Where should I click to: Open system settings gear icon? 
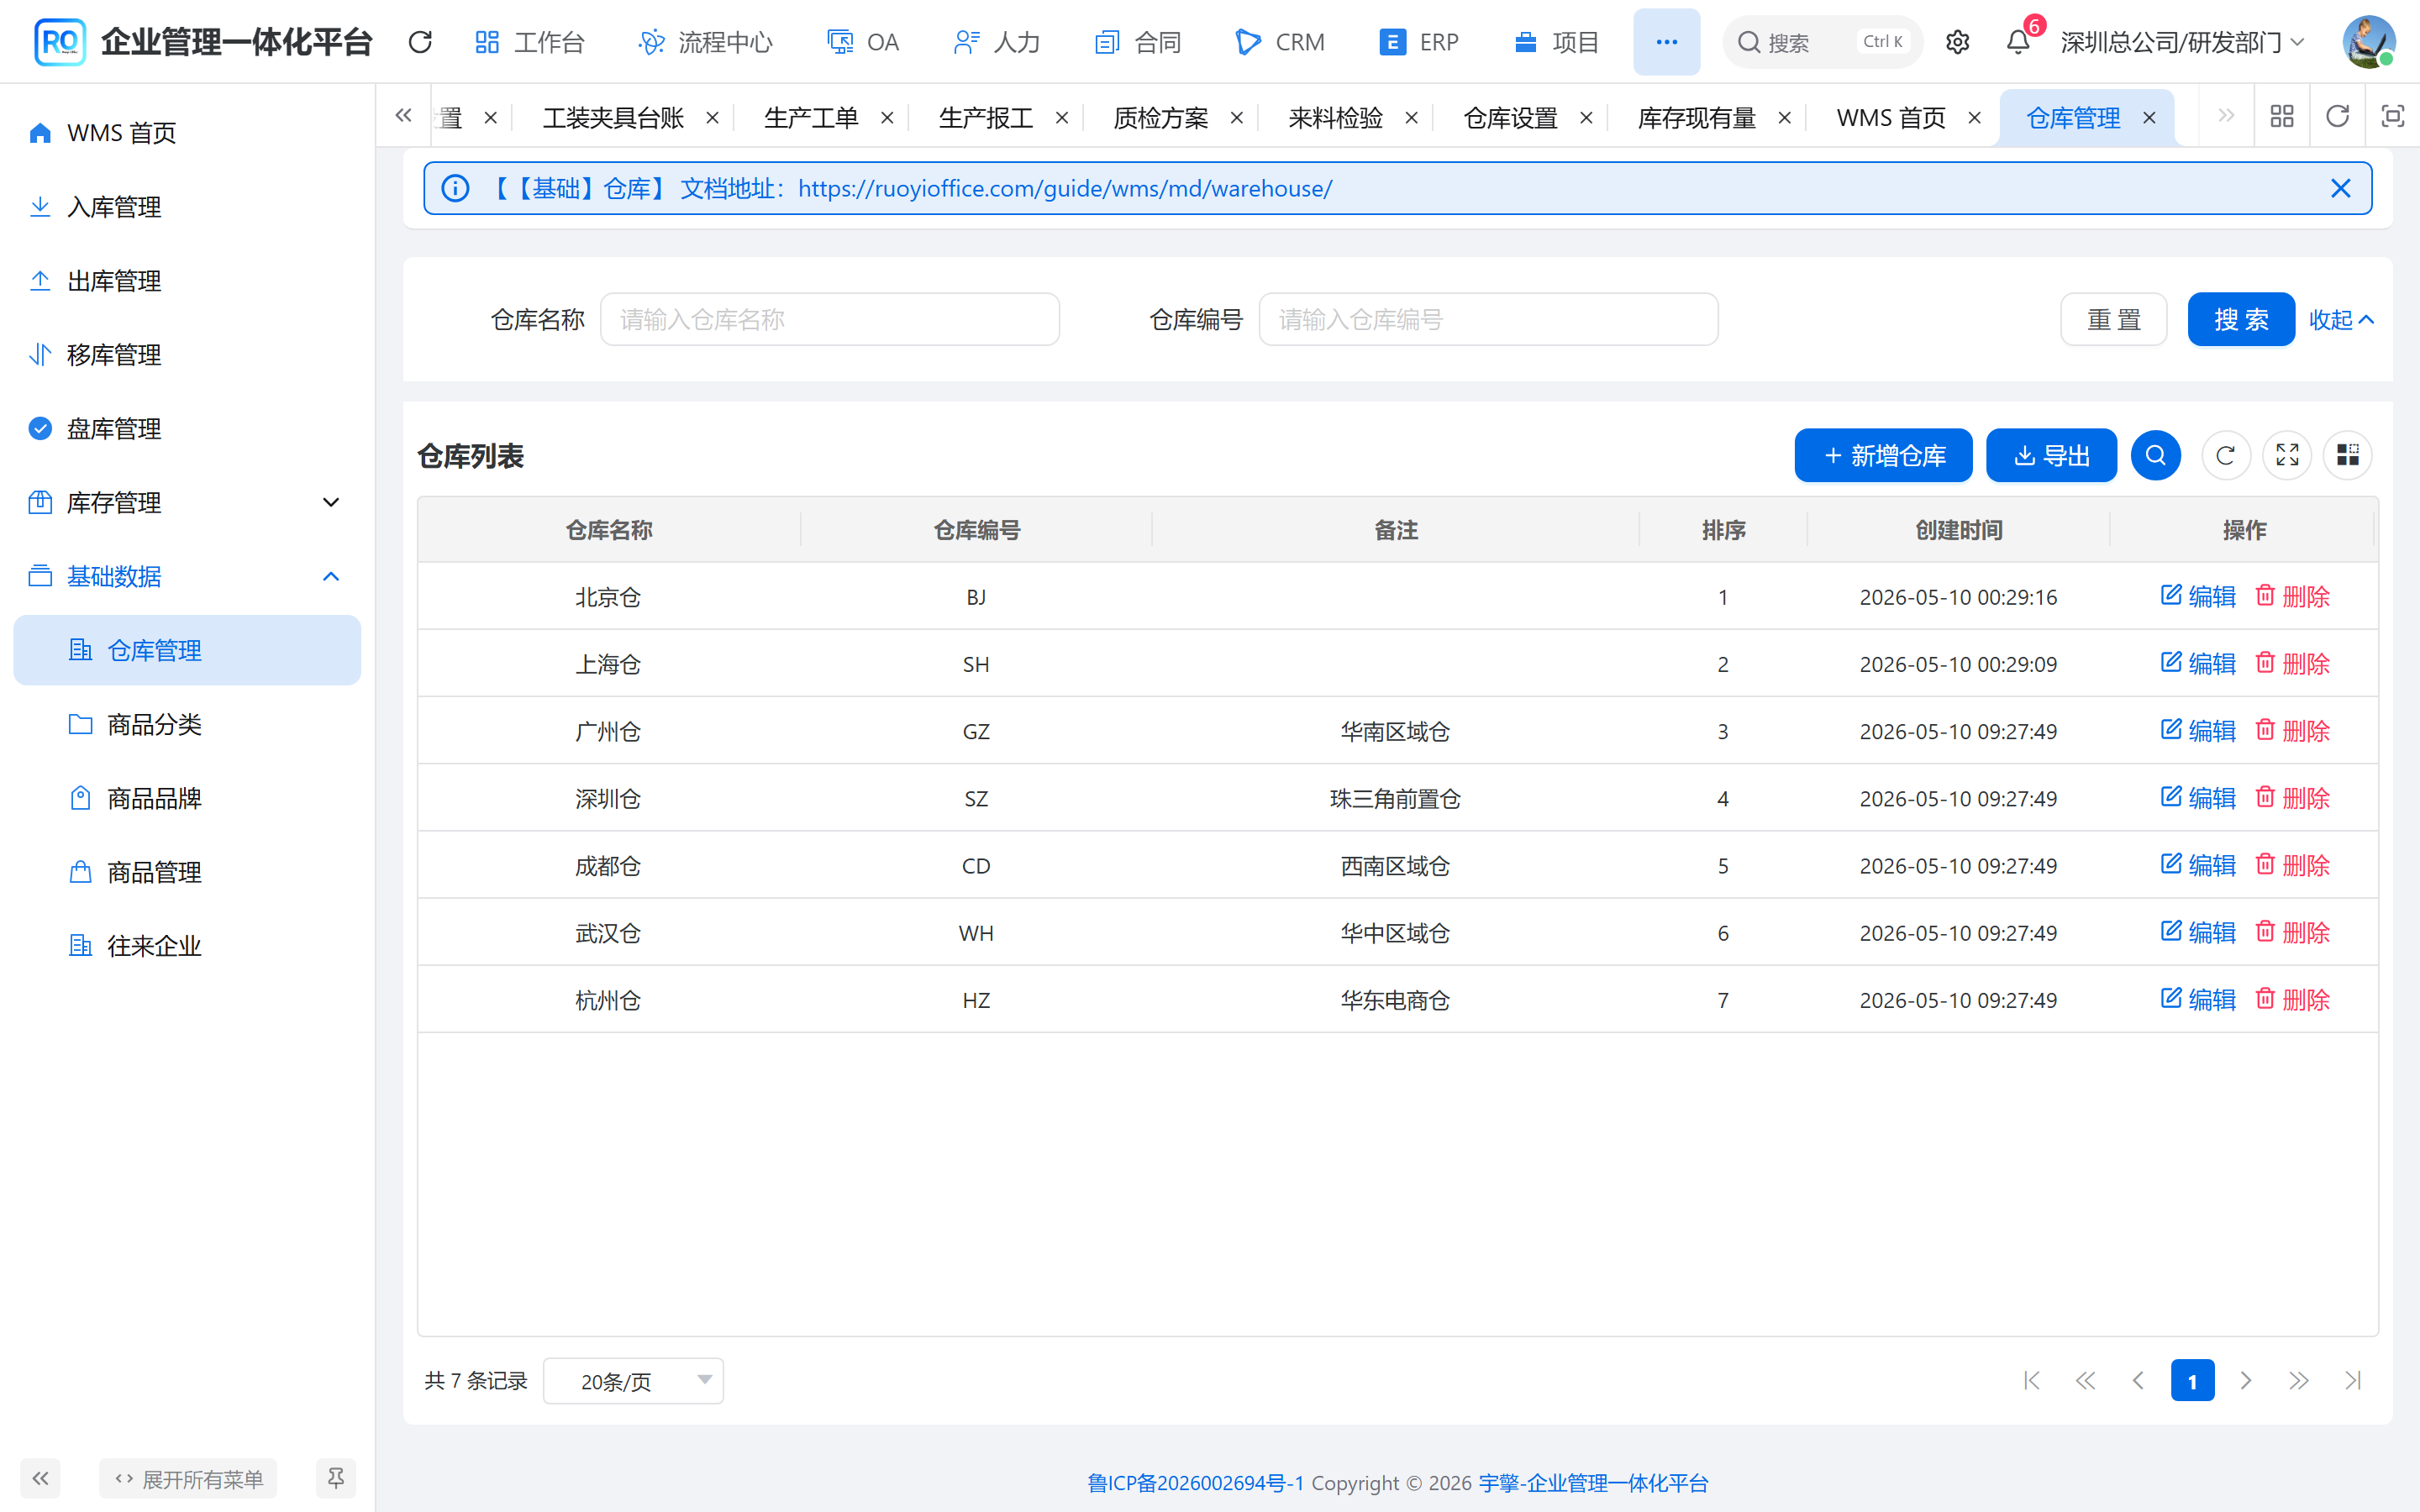1957,42
